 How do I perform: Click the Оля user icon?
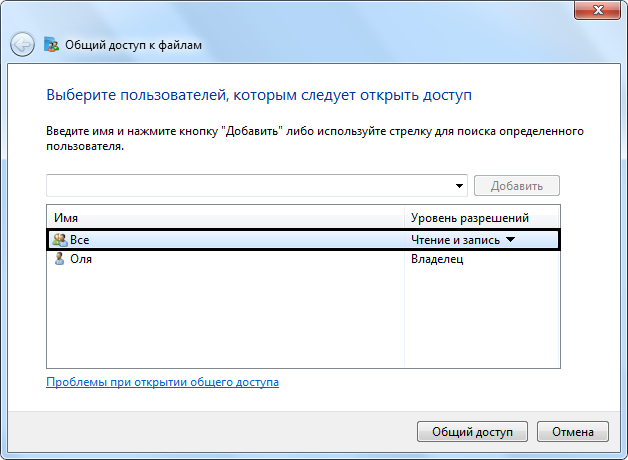(x=60, y=259)
